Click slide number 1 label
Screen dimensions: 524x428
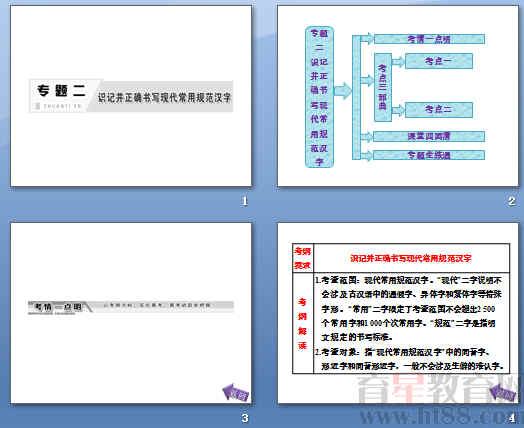pos(245,201)
